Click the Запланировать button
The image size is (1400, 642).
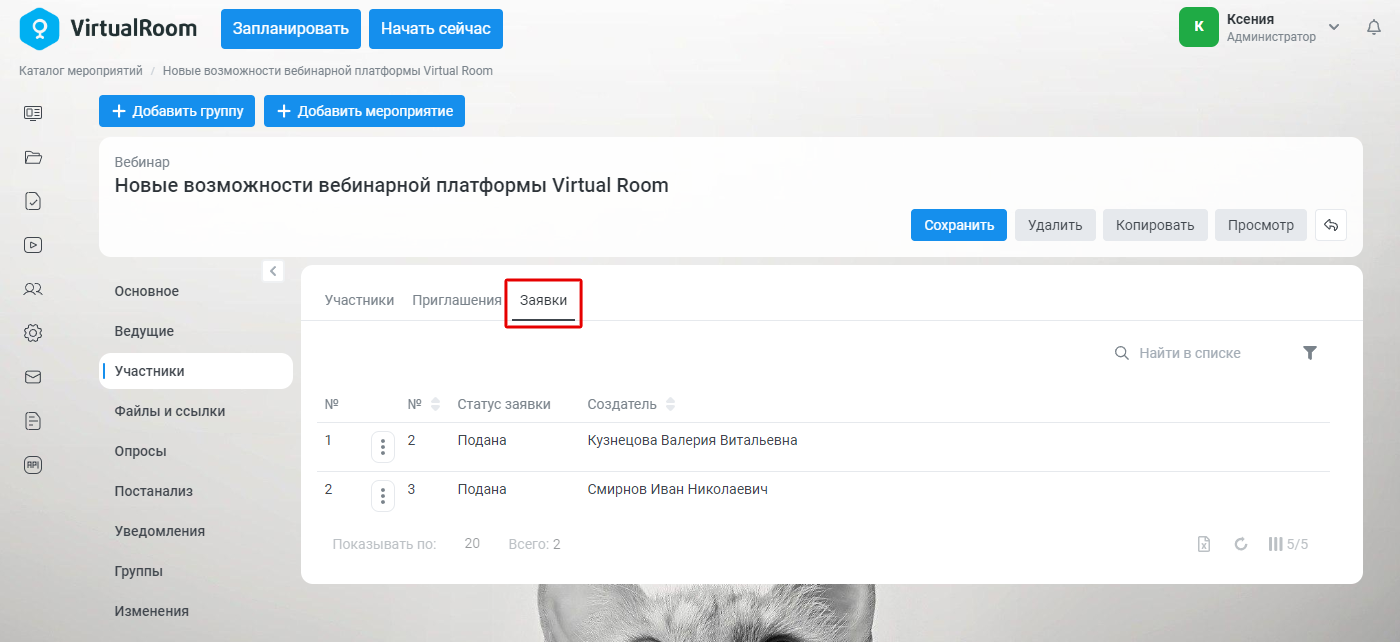(x=291, y=29)
